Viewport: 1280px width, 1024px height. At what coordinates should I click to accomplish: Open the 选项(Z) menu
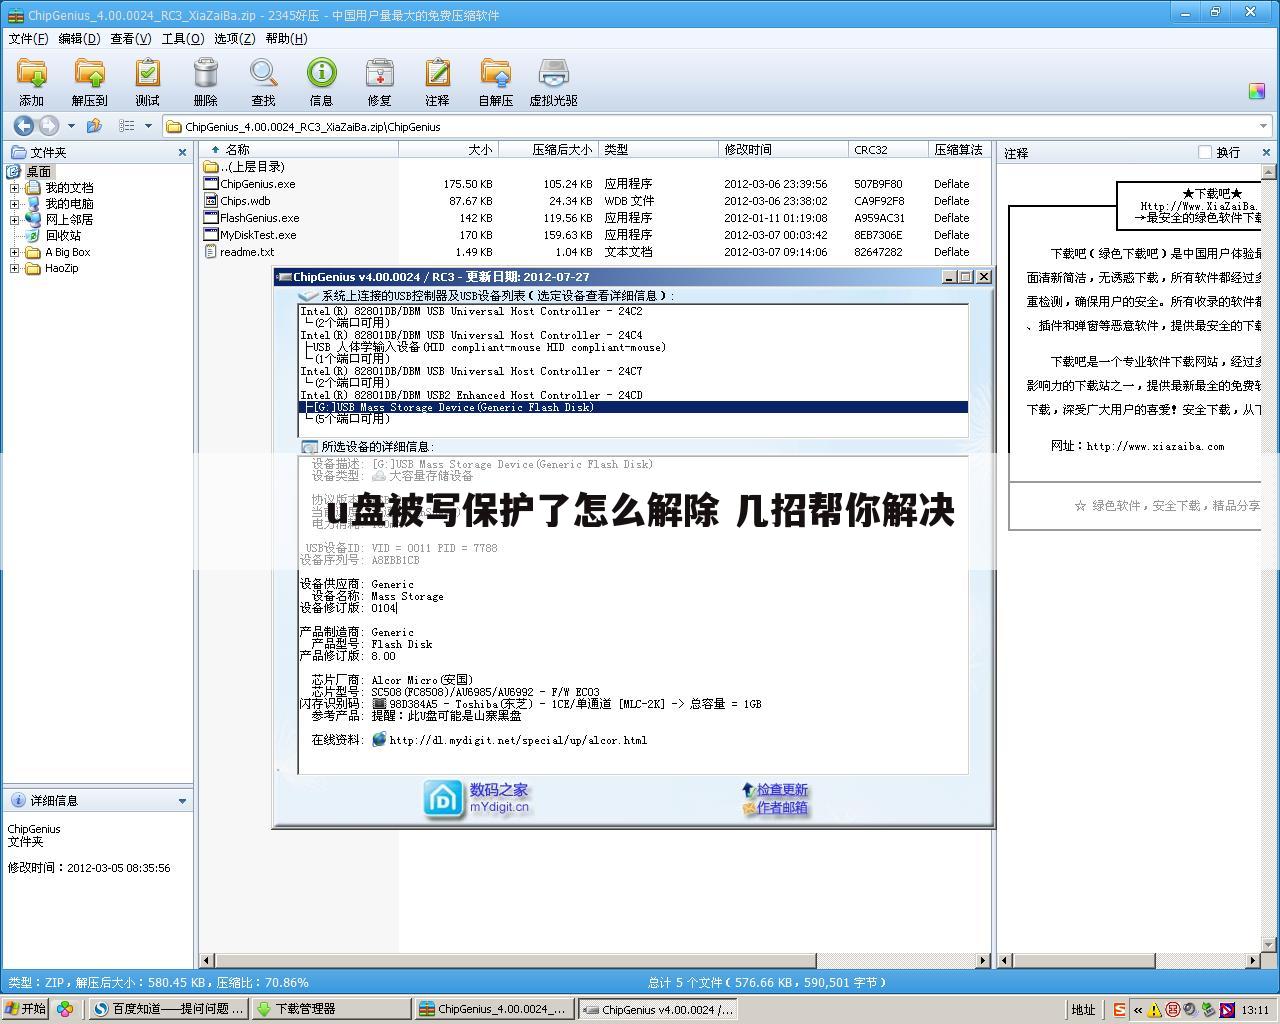click(x=234, y=39)
